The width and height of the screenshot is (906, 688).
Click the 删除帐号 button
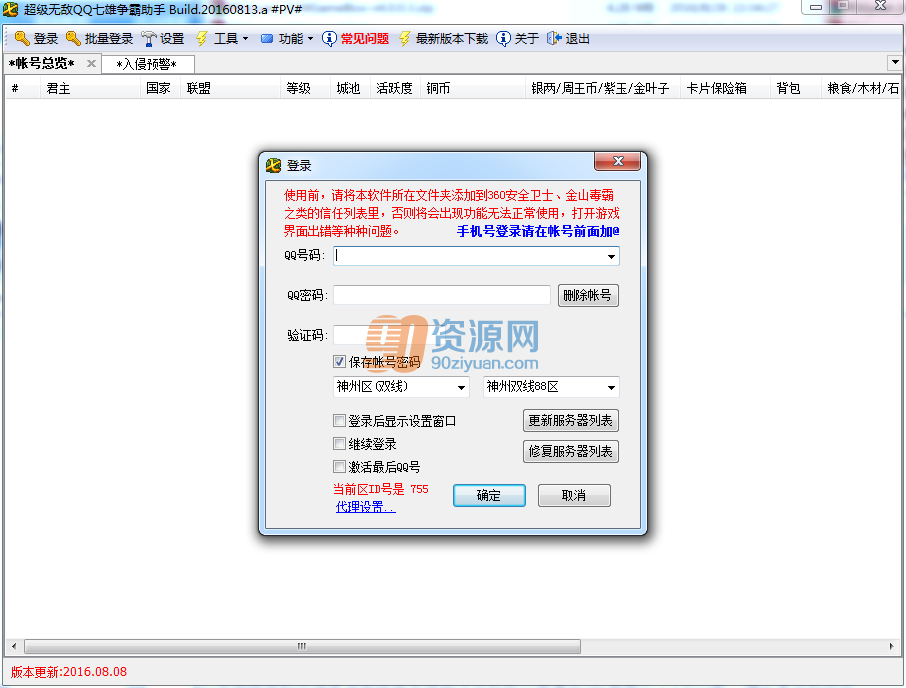588,296
